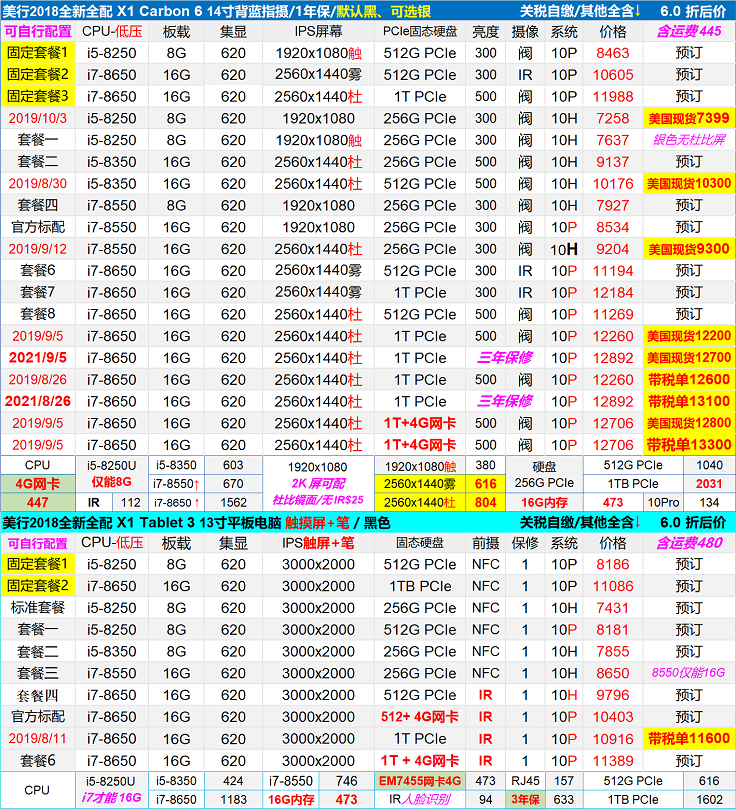Click the 512+ 4G网卡 cell
This screenshot has width=736, height=809.
(419, 717)
